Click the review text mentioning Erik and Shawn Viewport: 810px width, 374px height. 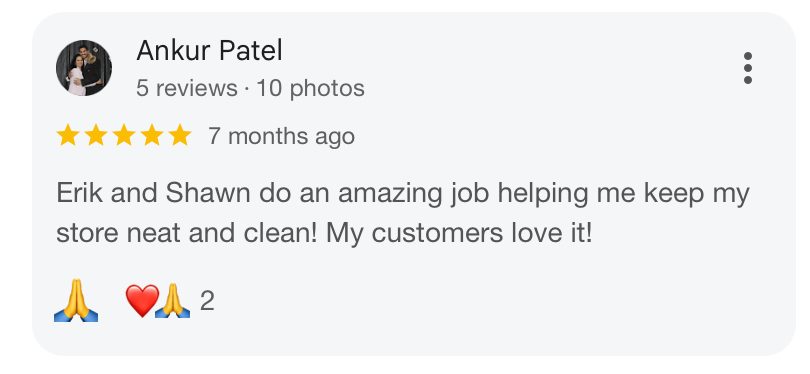coord(402,213)
